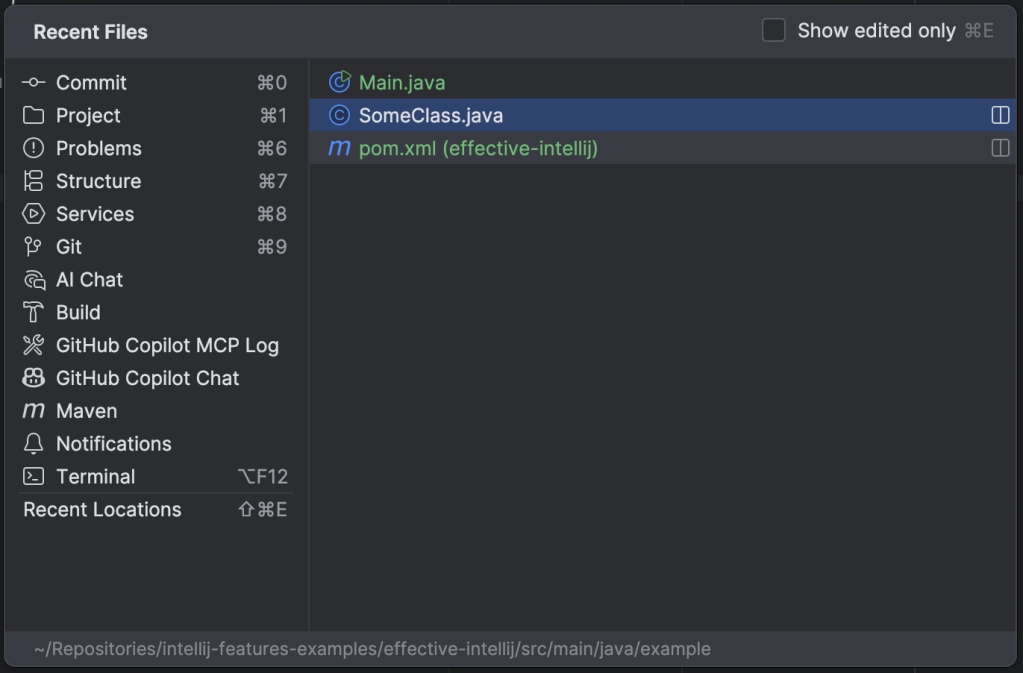Screen dimensions: 1023x673
Task: Open the Terminal tool window
Action: tap(96, 476)
